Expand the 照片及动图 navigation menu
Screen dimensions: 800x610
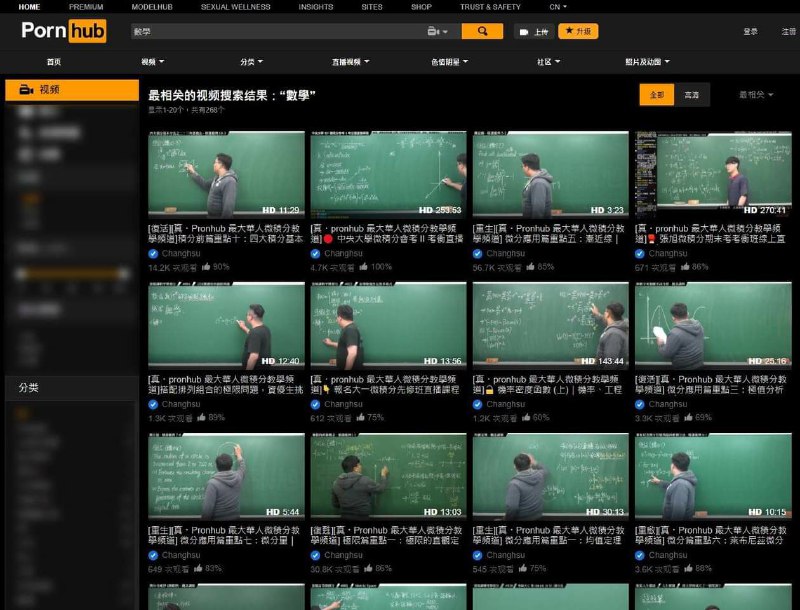[647, 62]
